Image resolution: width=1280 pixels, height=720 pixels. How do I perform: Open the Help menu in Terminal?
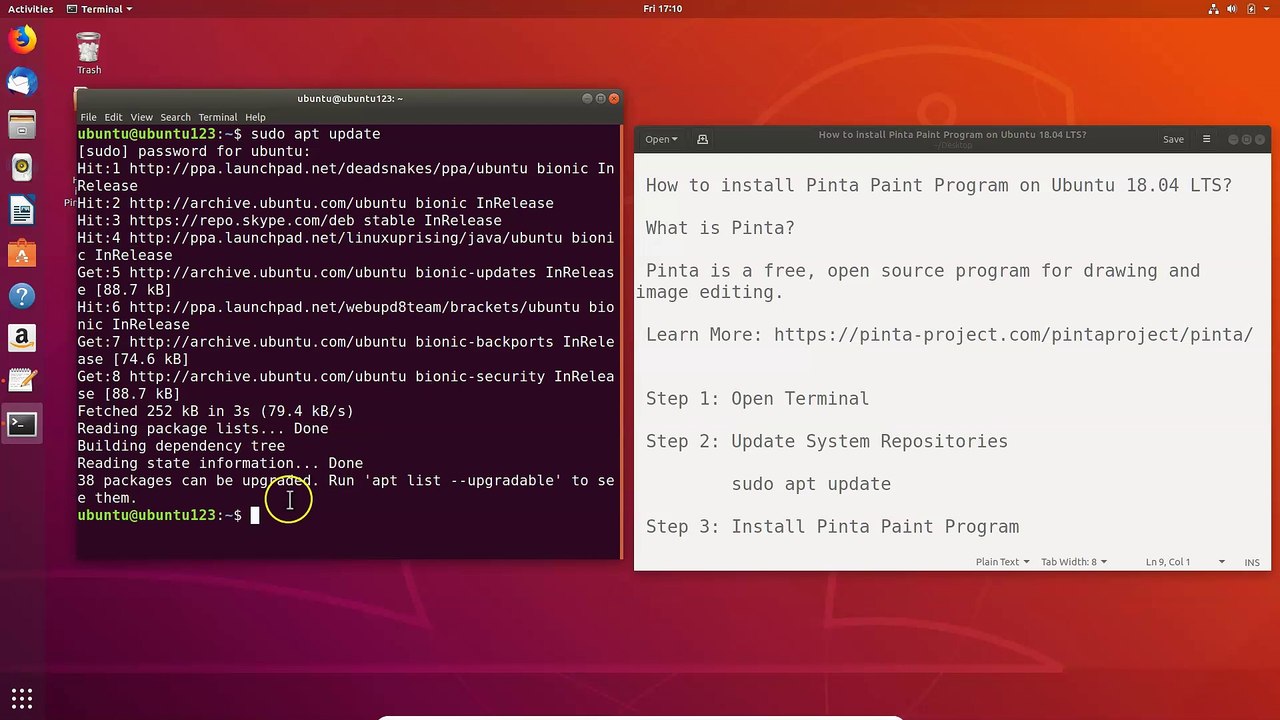[x=255, y=117]
